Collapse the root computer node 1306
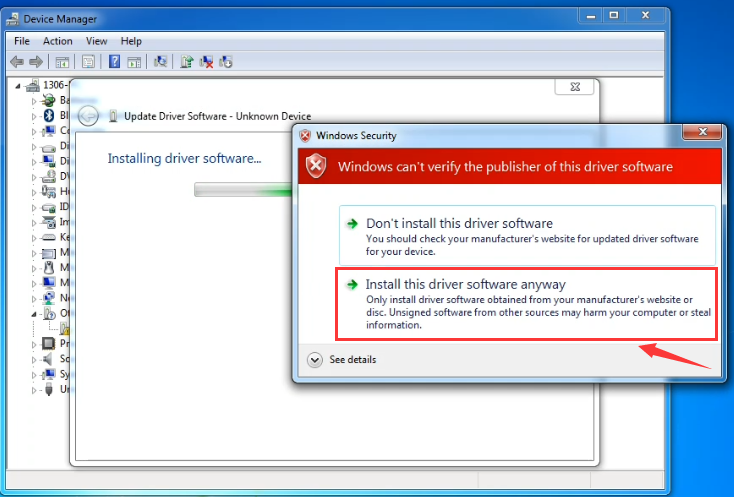The height and width of the screenshot is (497, 734). tap(20, 86)
